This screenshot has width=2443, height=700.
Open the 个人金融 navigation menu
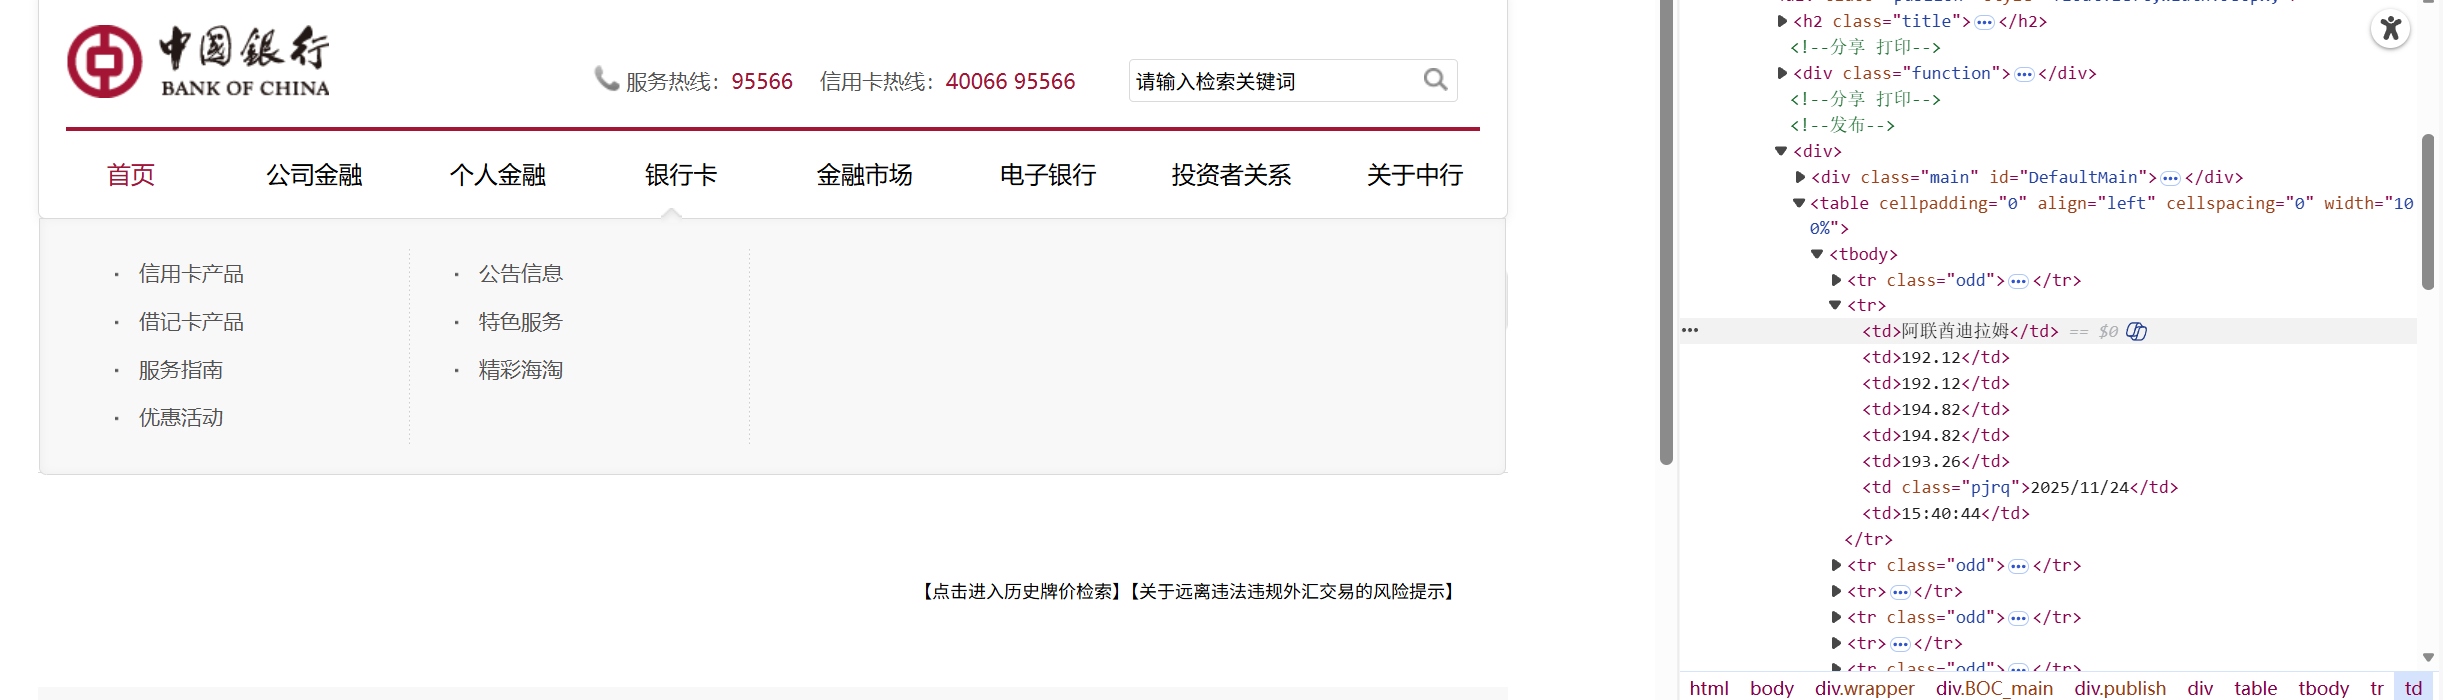[x=497, y=175]
